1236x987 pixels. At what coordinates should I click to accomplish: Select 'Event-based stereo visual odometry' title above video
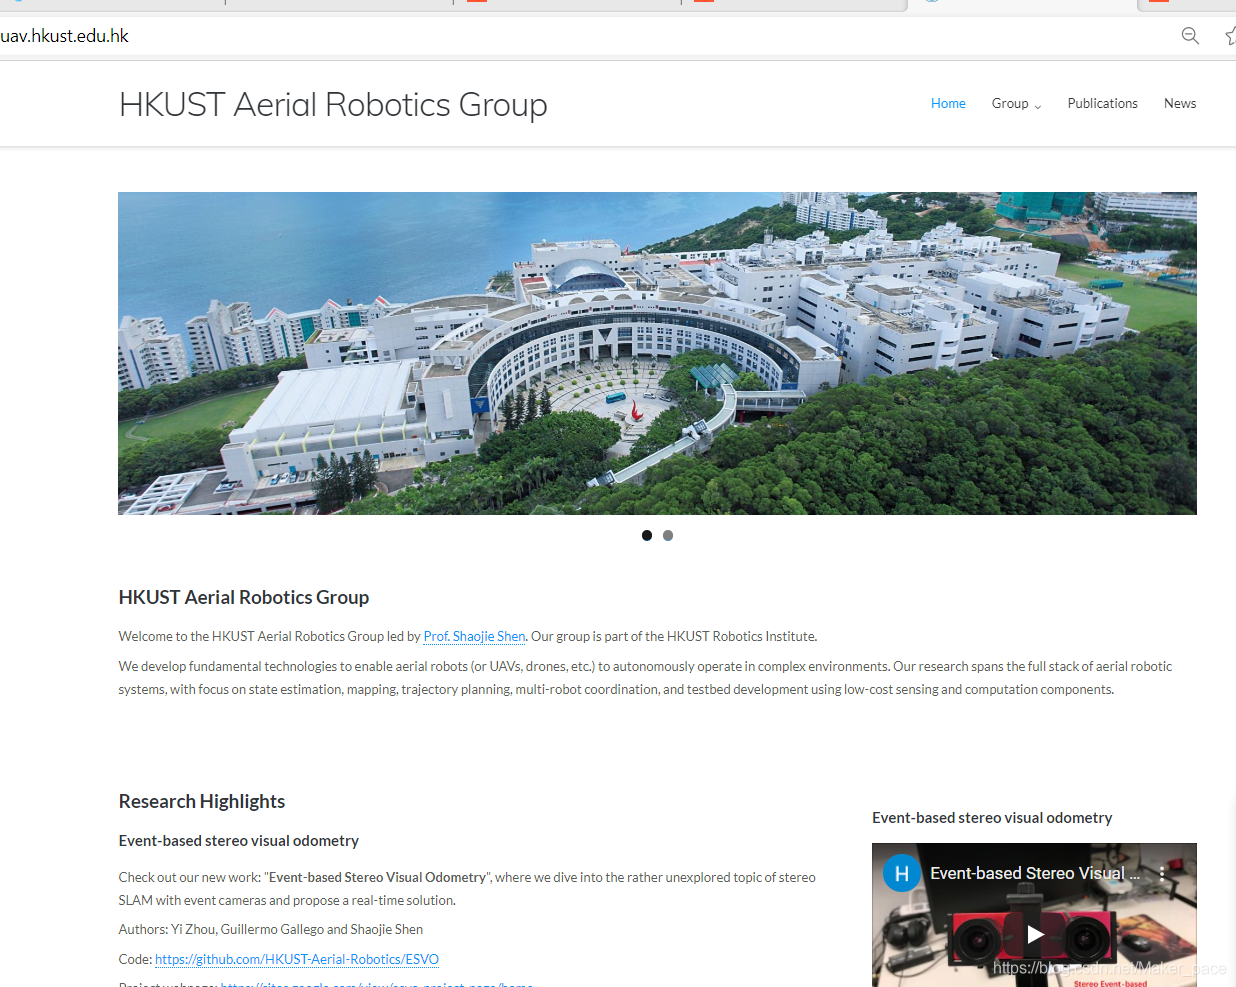992,818
